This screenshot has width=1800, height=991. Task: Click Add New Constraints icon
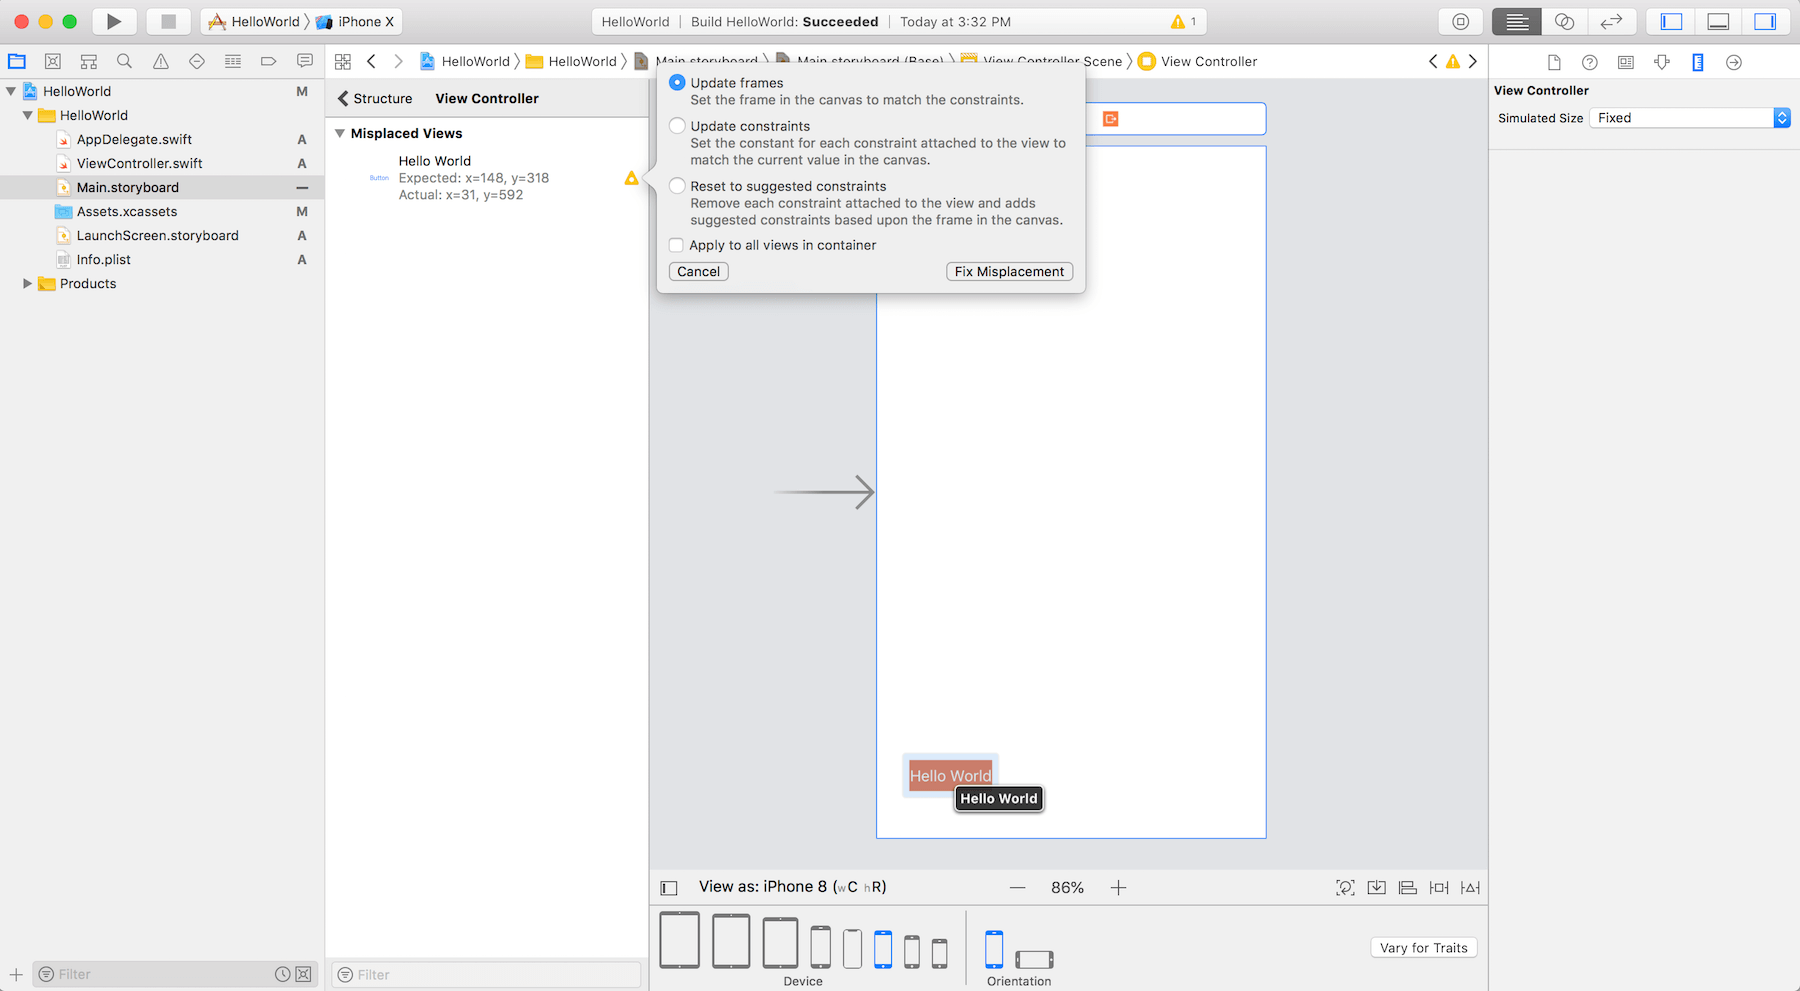click(x=1439, y=887)
